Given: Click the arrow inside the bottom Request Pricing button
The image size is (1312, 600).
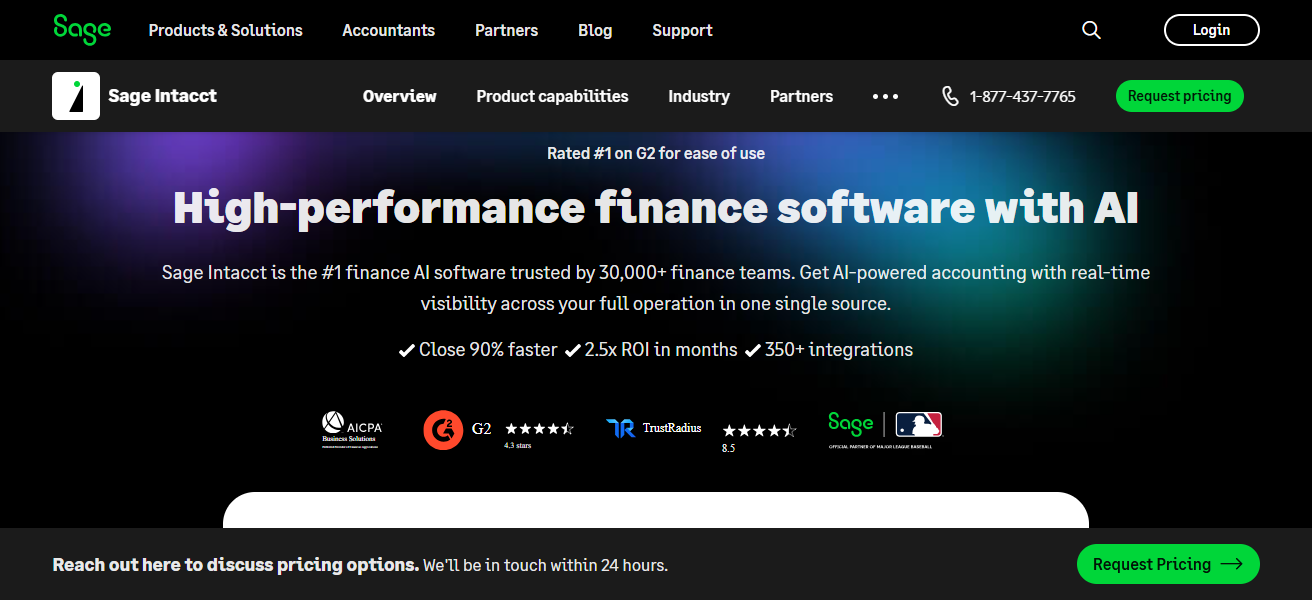Looking at the screenshot, I should point(1234,564).
